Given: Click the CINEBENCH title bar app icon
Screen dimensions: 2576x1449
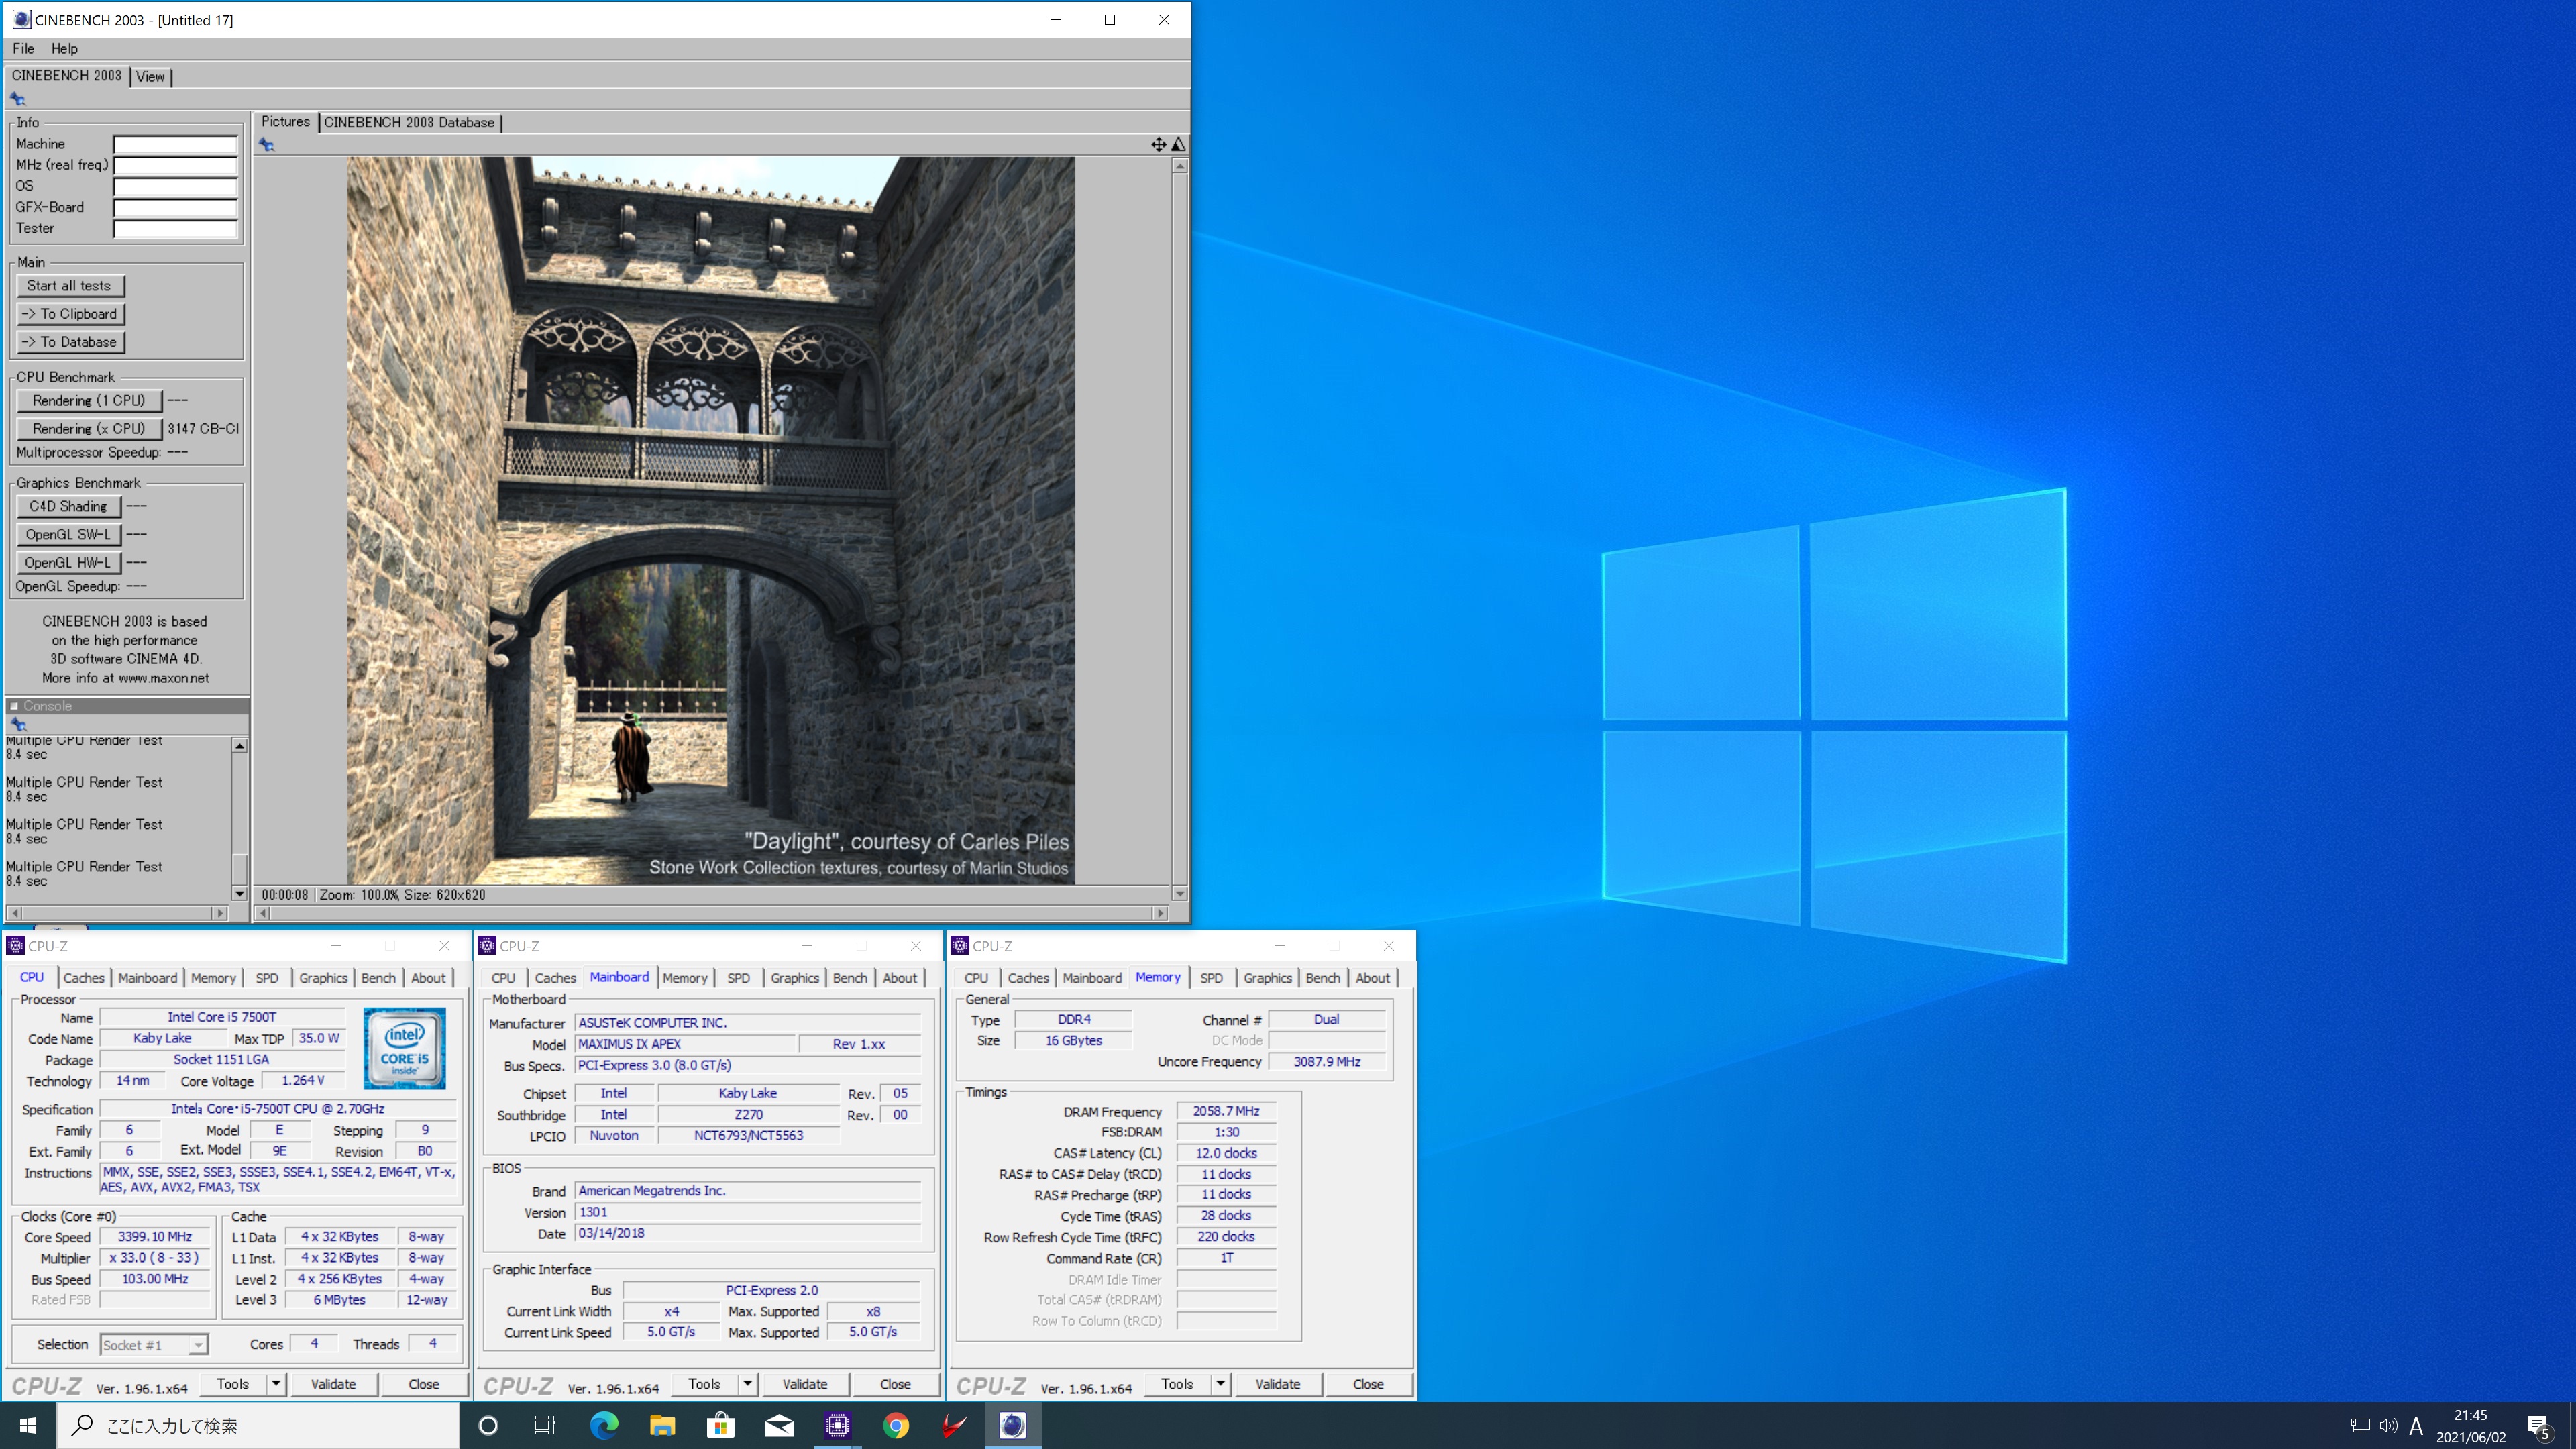Looking at the screenshot, I should pos(21,20).
